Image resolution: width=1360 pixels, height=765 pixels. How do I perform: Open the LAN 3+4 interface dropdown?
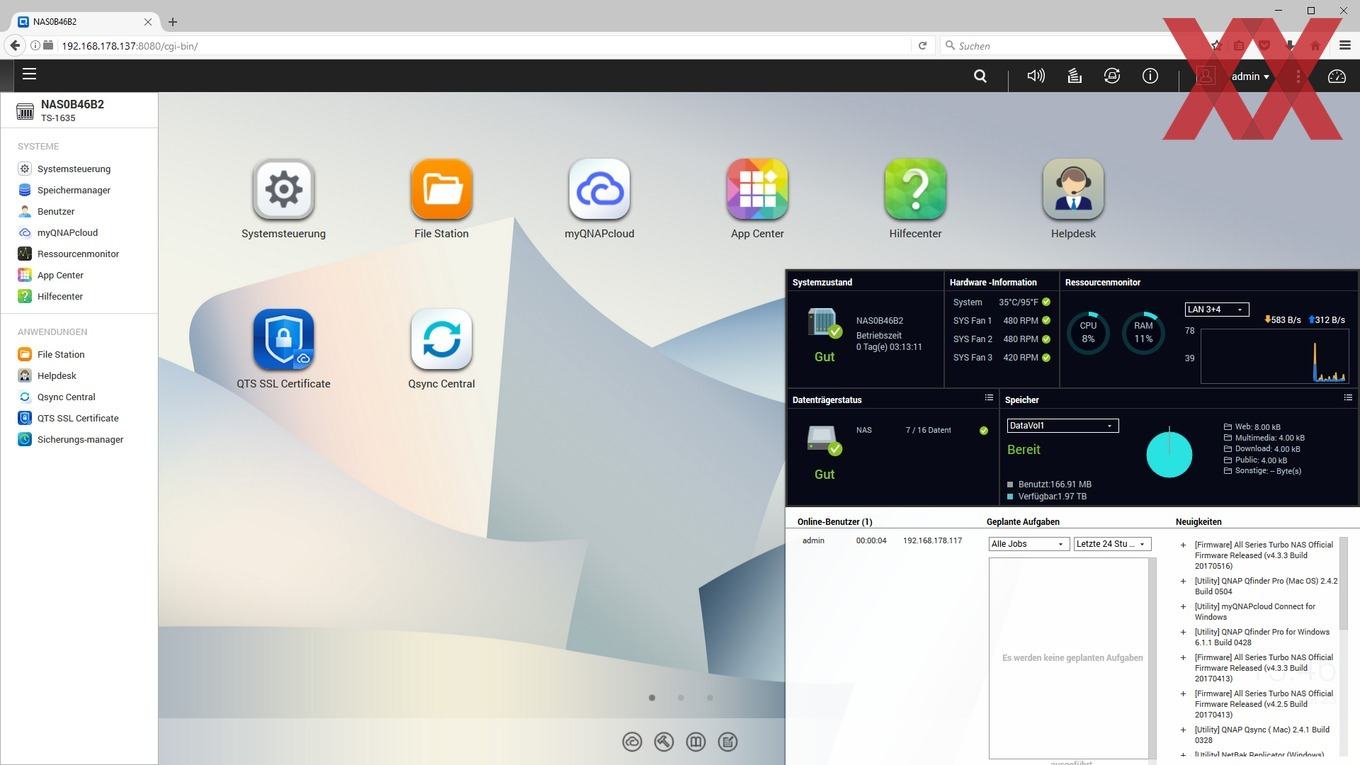[1216, 309]
